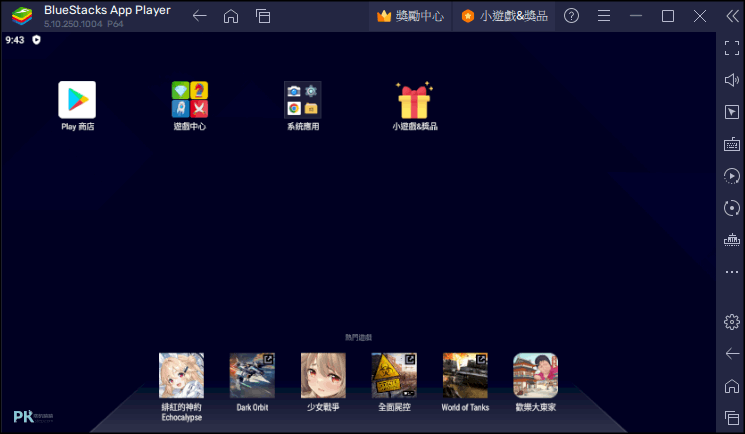The image size is (745, 434).
Task: Open the macro play icon in sidebar
Action: point(732,176)
